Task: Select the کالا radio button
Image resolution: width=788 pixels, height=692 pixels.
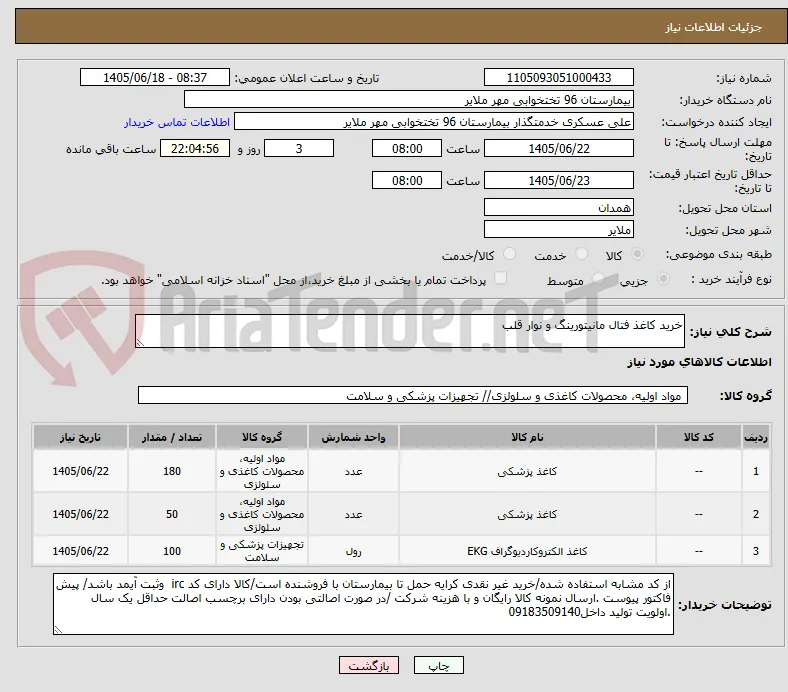Action: (x=637, y=254)
